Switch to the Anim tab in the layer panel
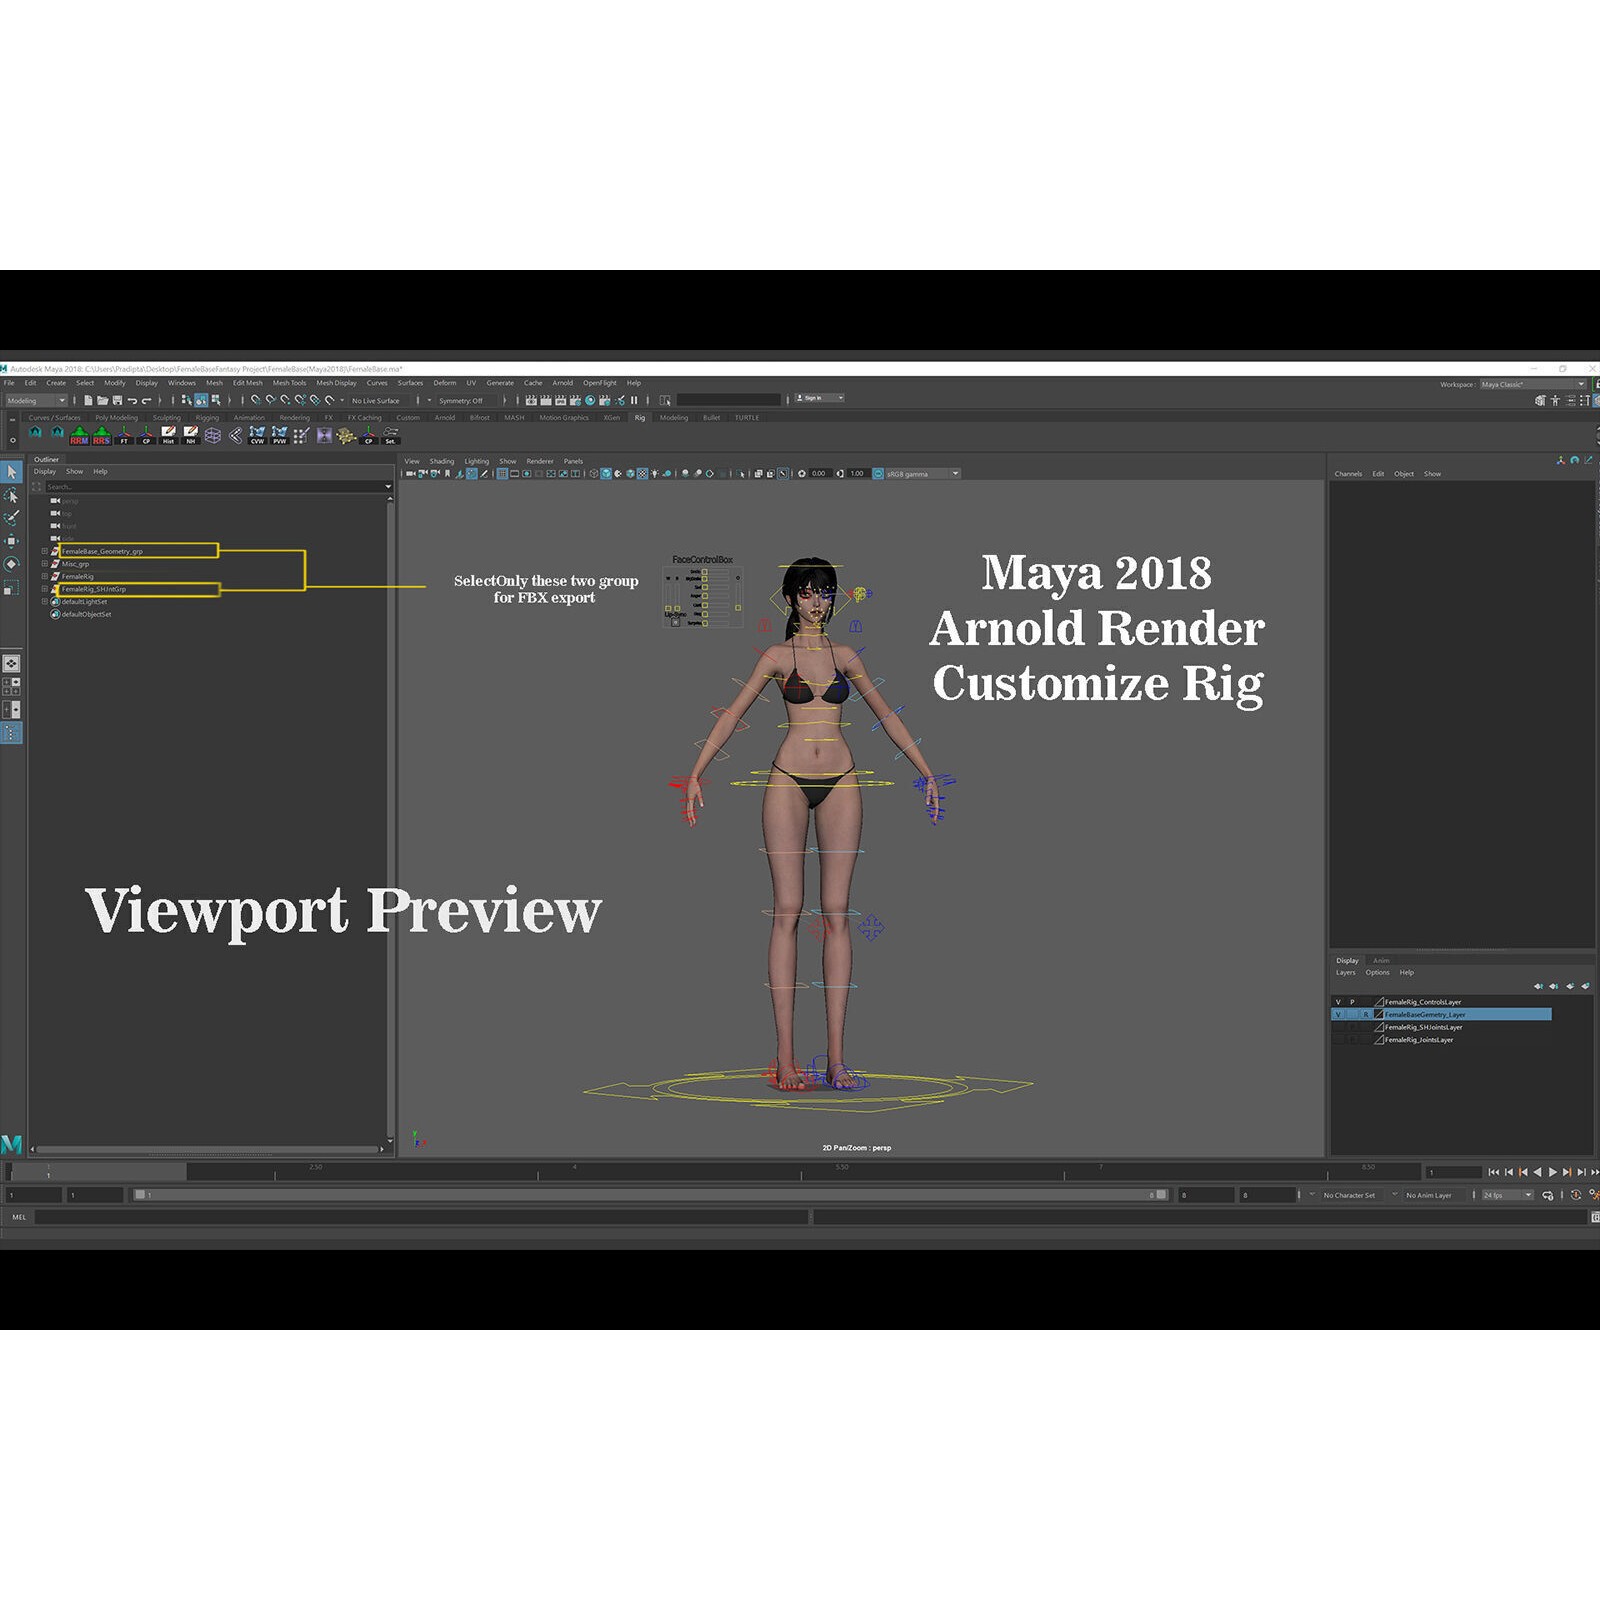 click(x=1381, y=961)
